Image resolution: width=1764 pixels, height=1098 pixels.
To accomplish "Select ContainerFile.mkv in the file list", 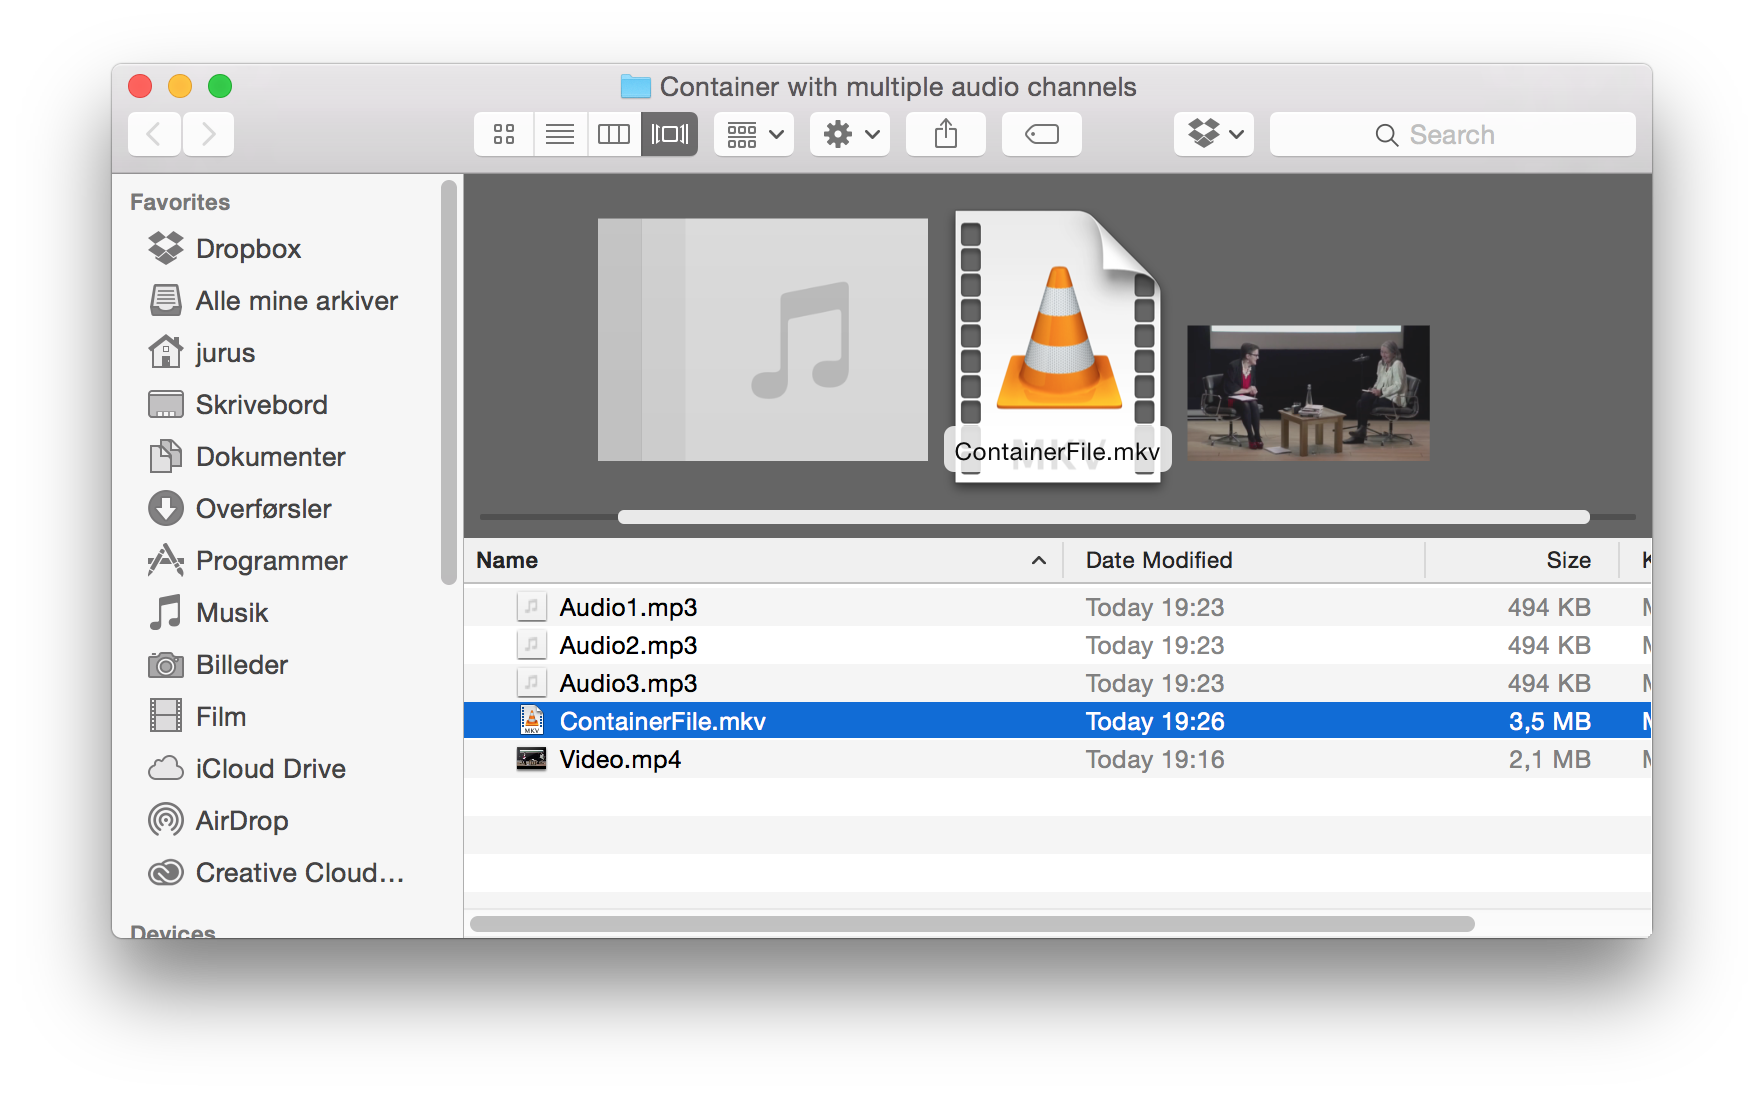I will (1057, 721).
